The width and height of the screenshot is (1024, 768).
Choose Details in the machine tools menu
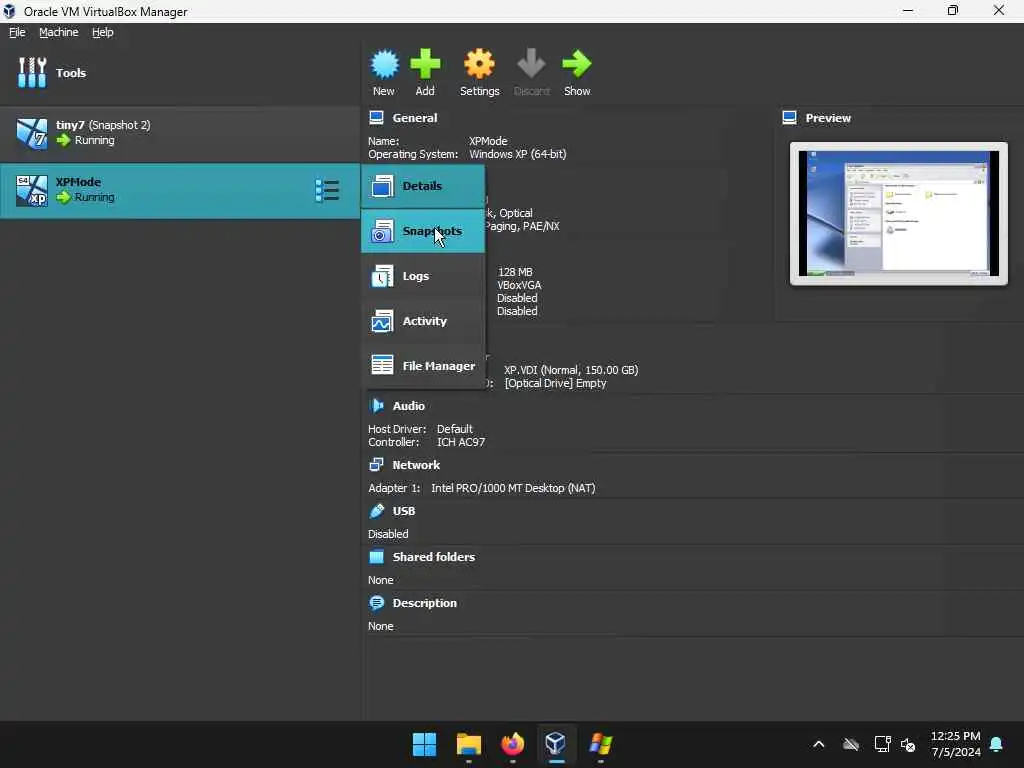(x=423, y=186)
